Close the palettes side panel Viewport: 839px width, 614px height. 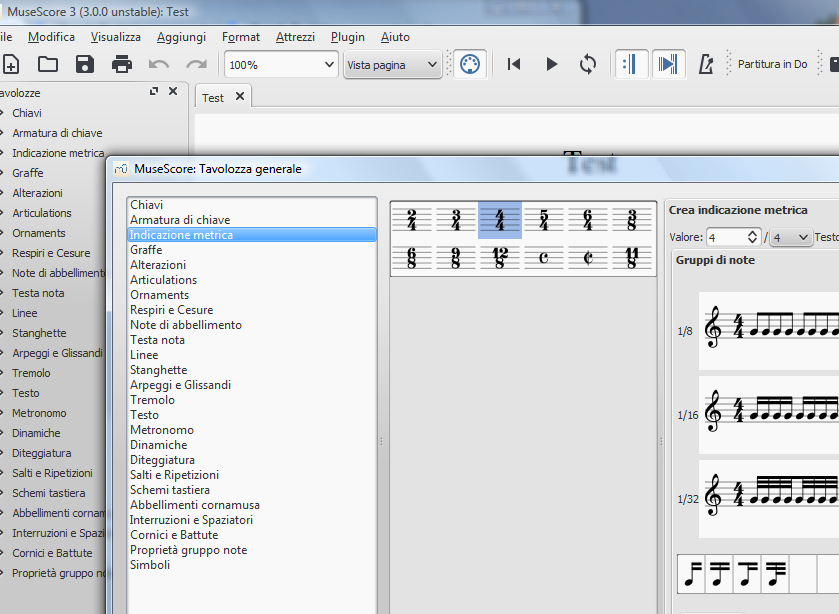coord(173,92)
